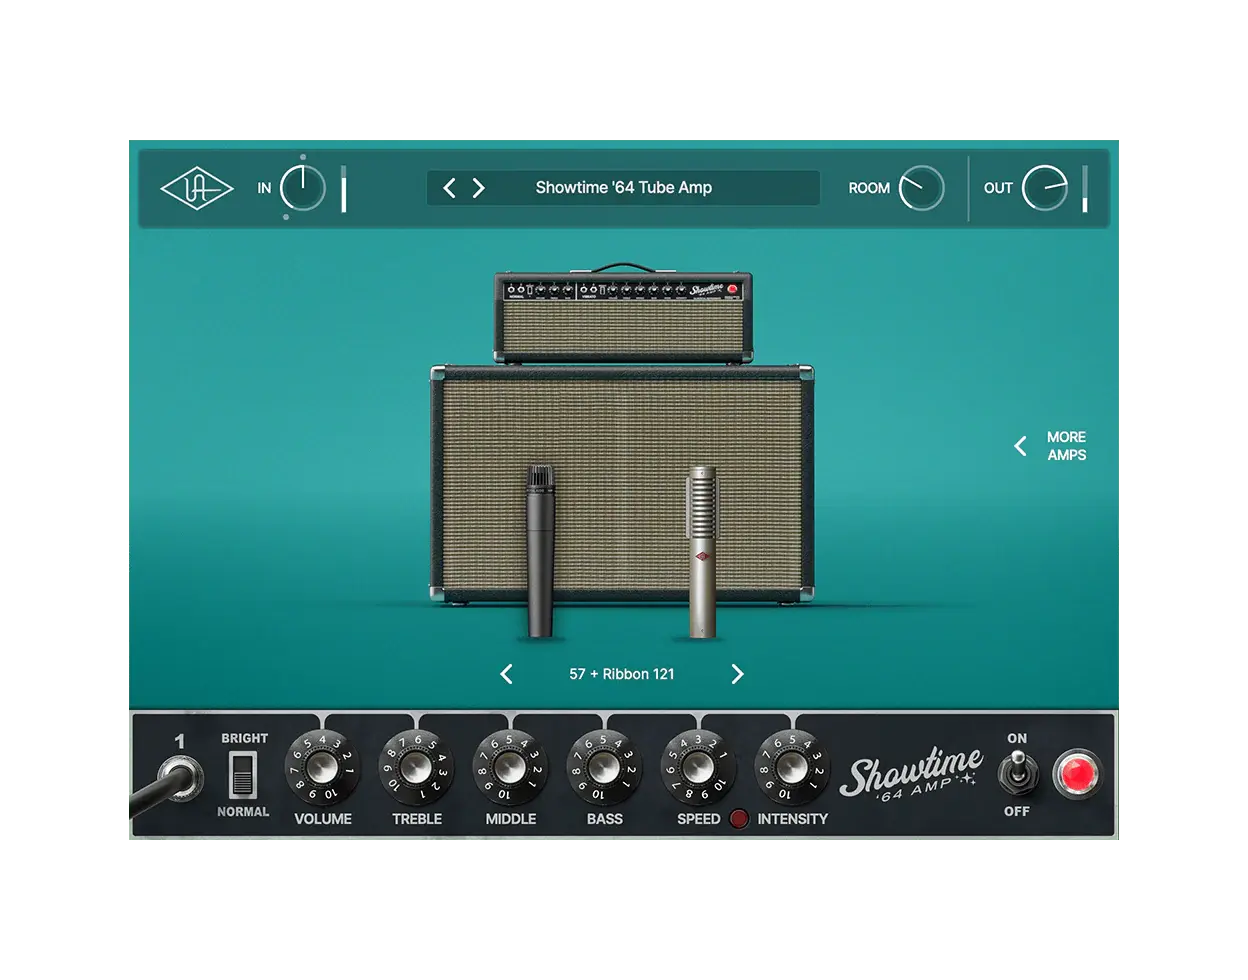Click the 57 + Ribbon 121 label
Screen dimensions: 1248x980
coord(622,674)
